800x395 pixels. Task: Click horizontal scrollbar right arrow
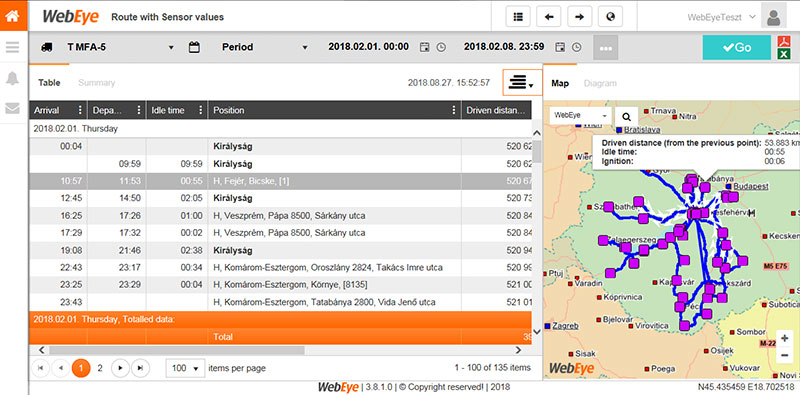pos(518,351)
